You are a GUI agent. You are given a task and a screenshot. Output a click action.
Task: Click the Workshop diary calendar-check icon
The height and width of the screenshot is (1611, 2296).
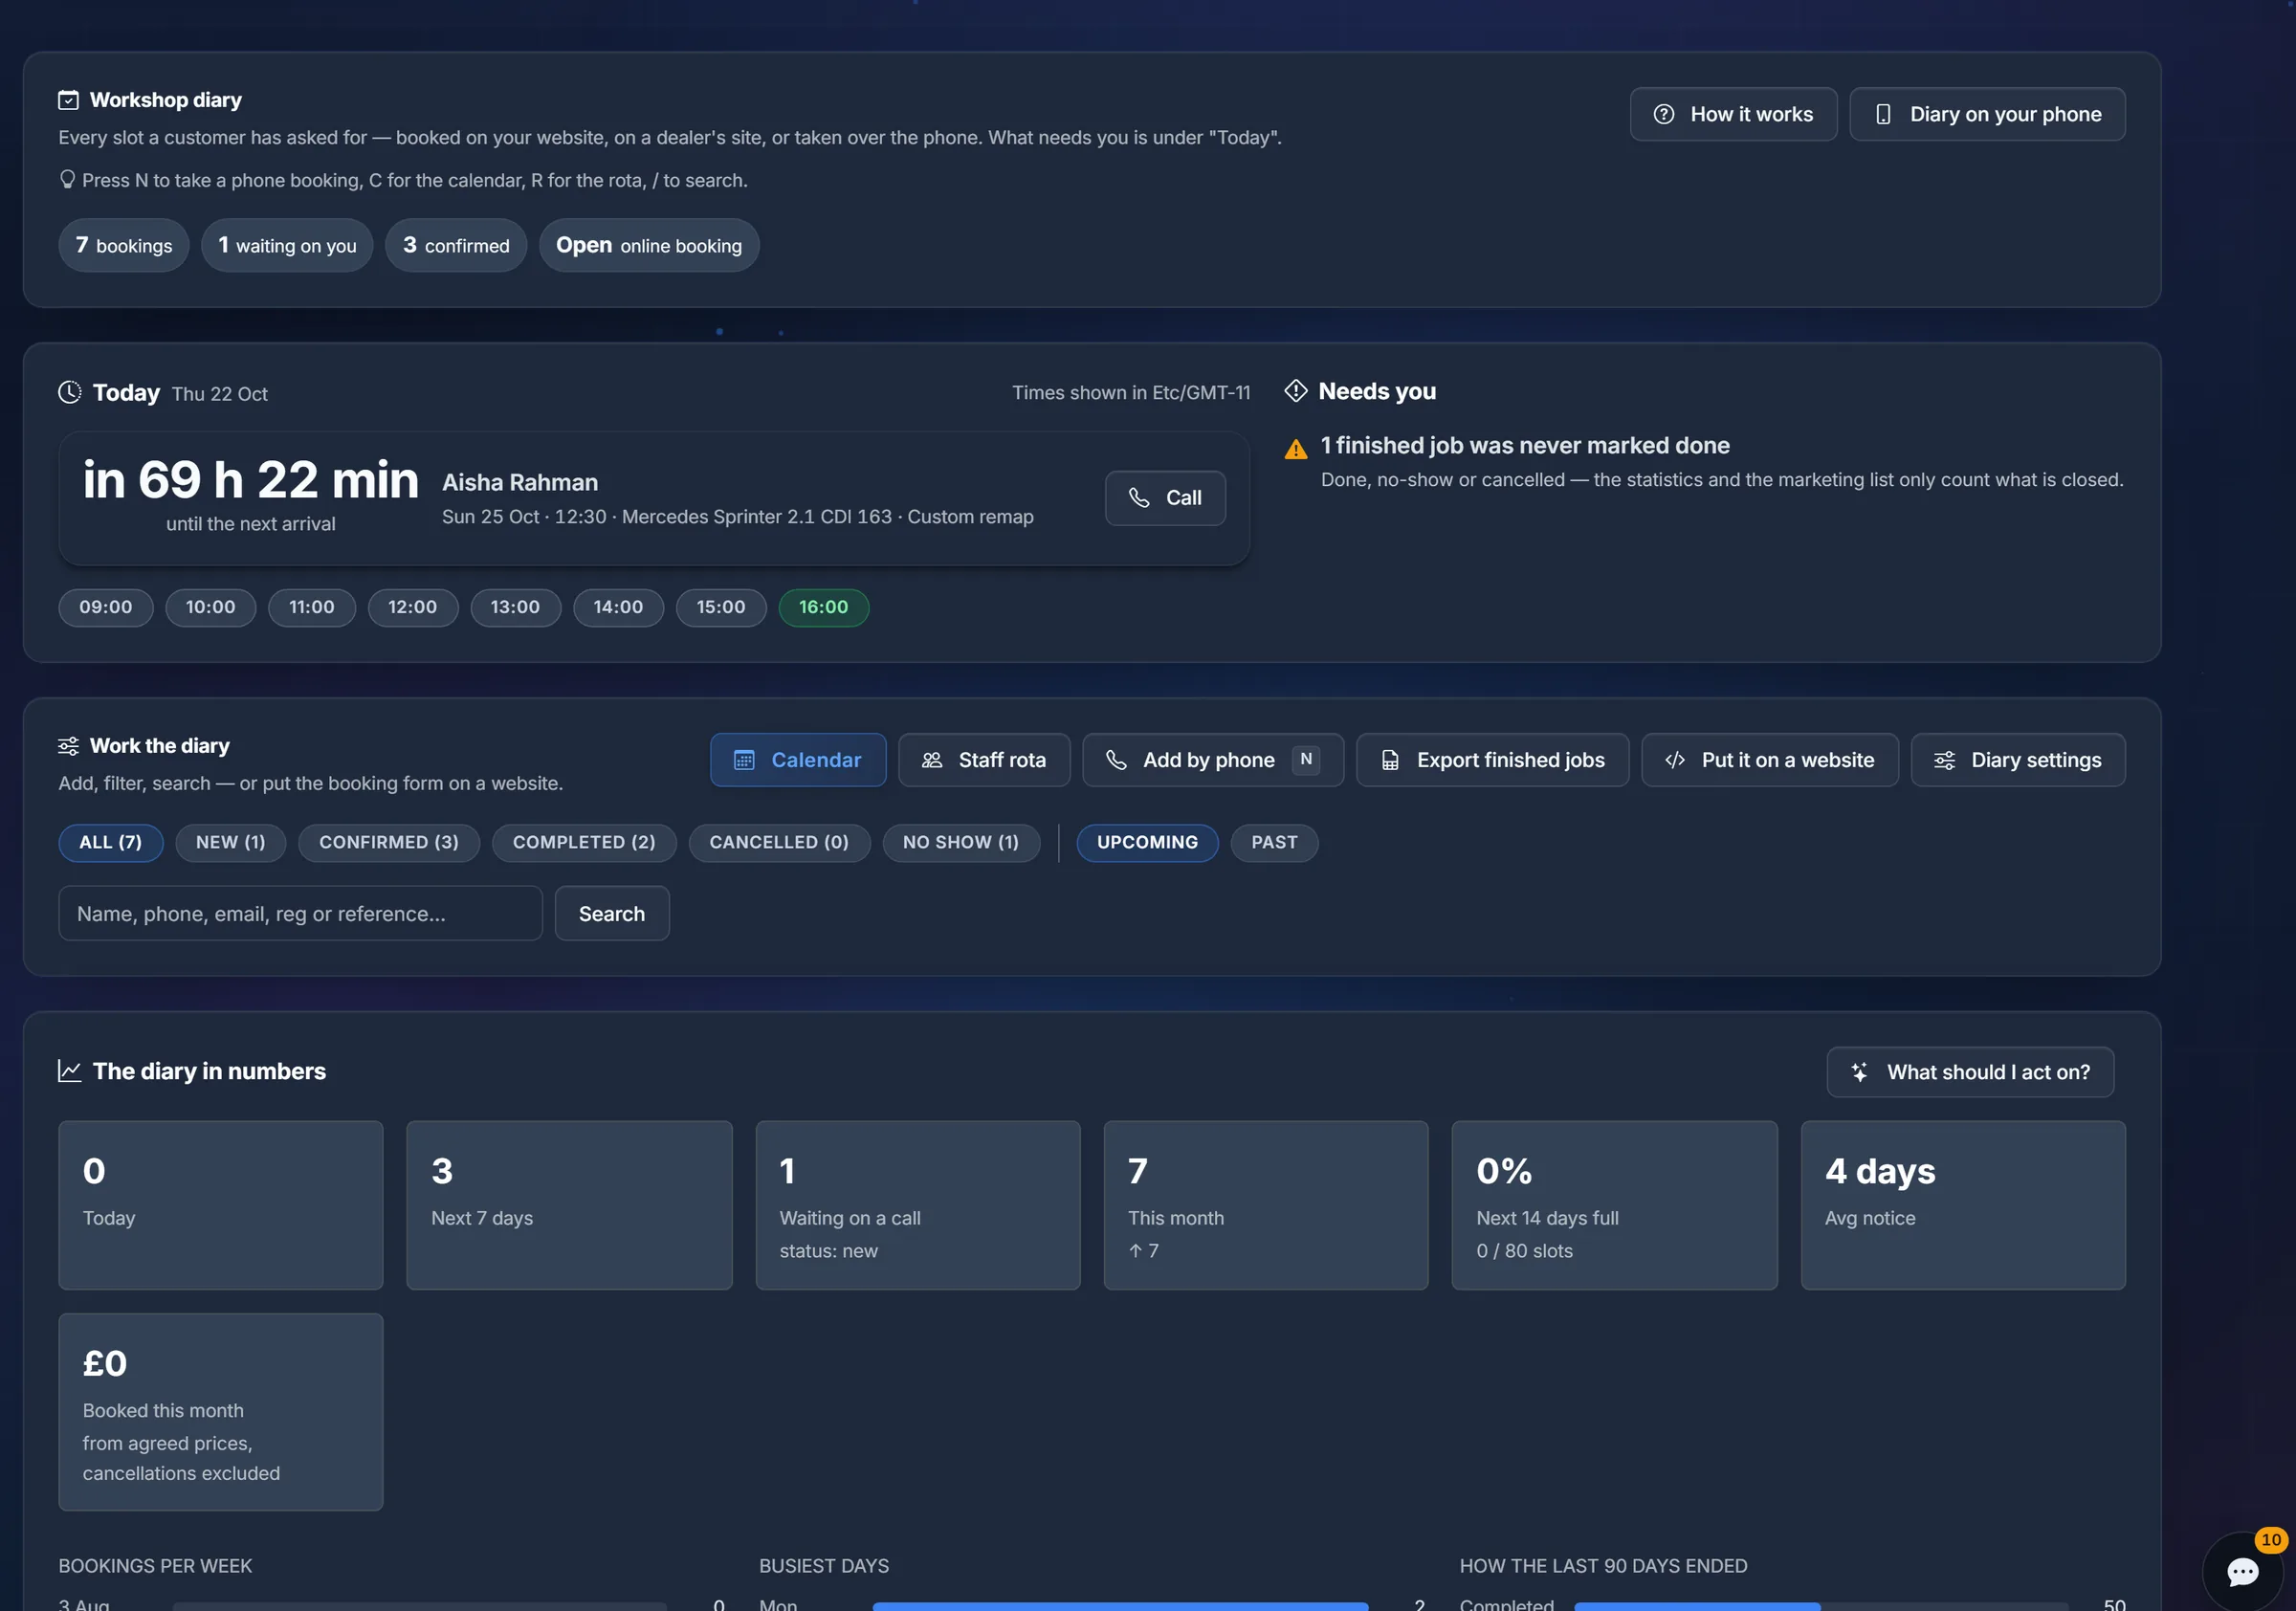(68, 100)
